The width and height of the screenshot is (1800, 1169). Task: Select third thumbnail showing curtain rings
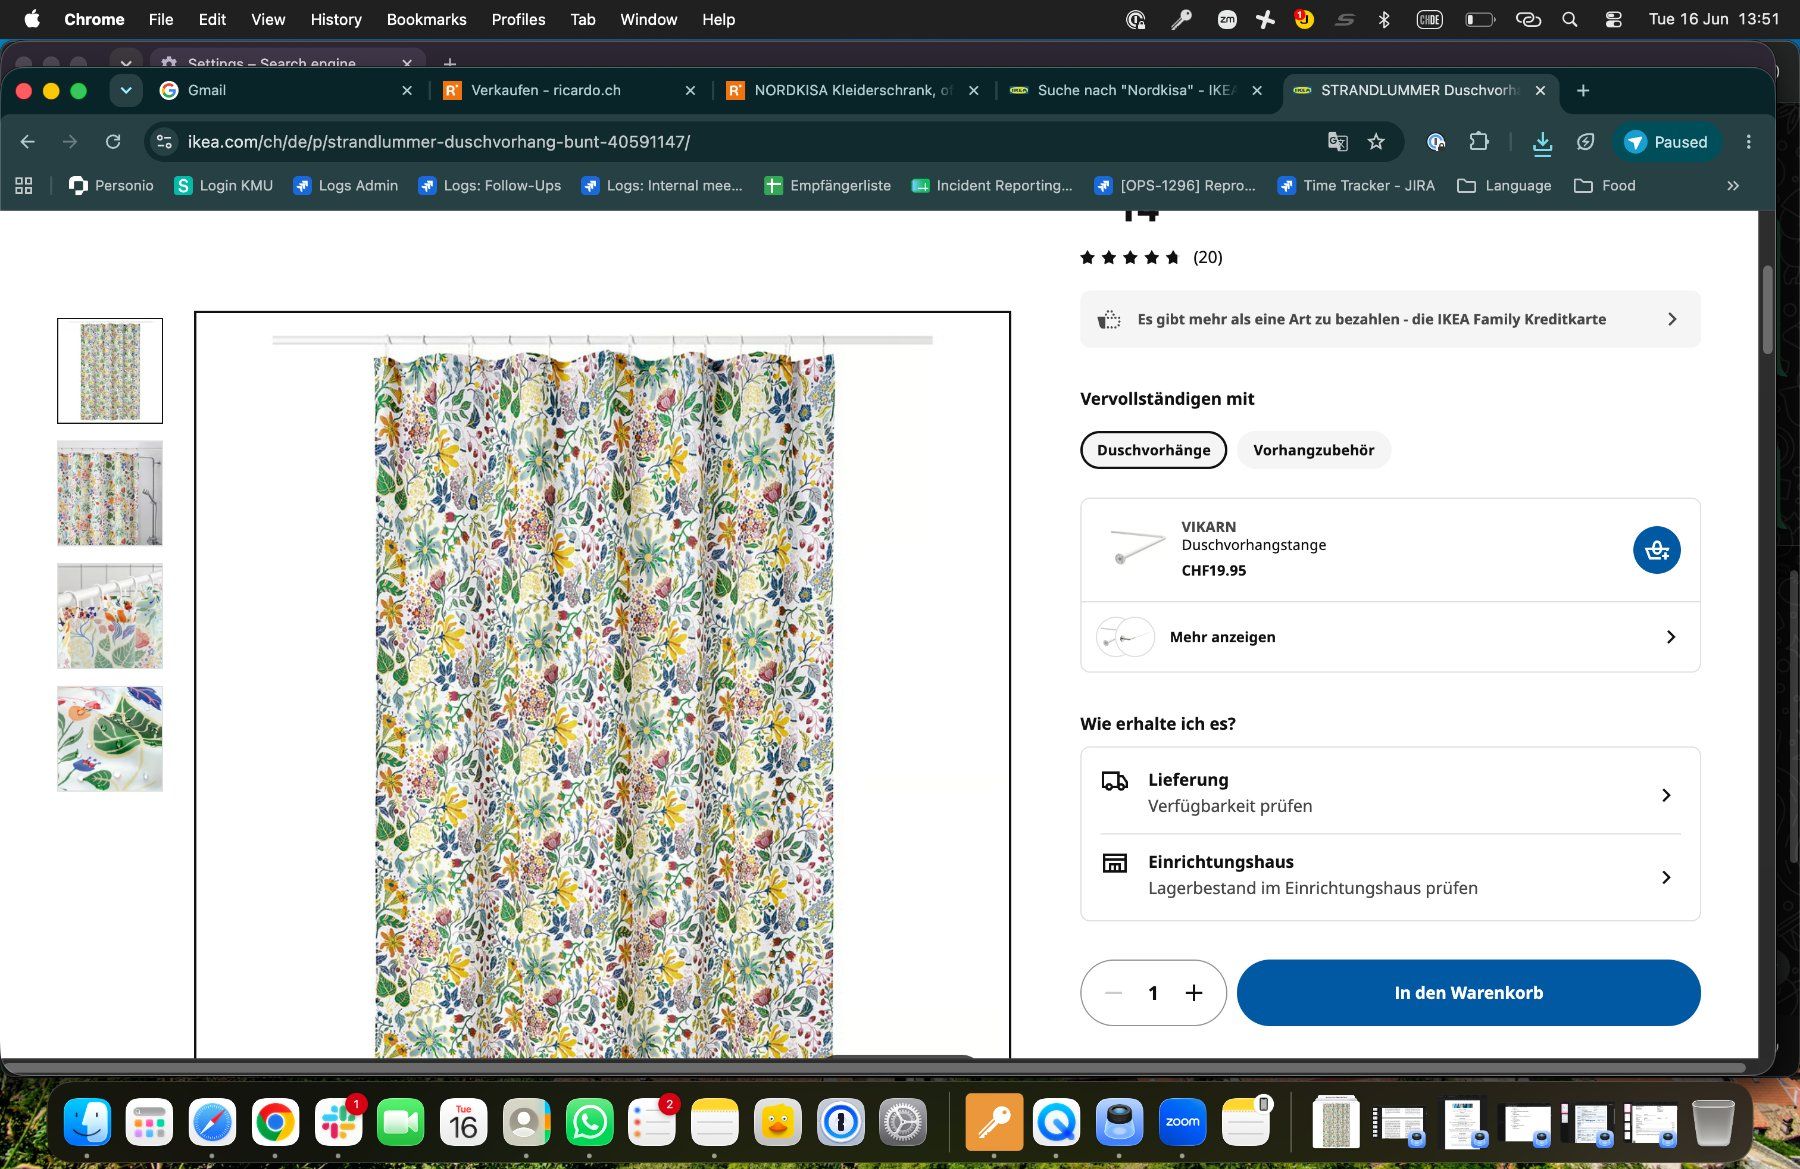pyautogui.click(x=110, y=616)
